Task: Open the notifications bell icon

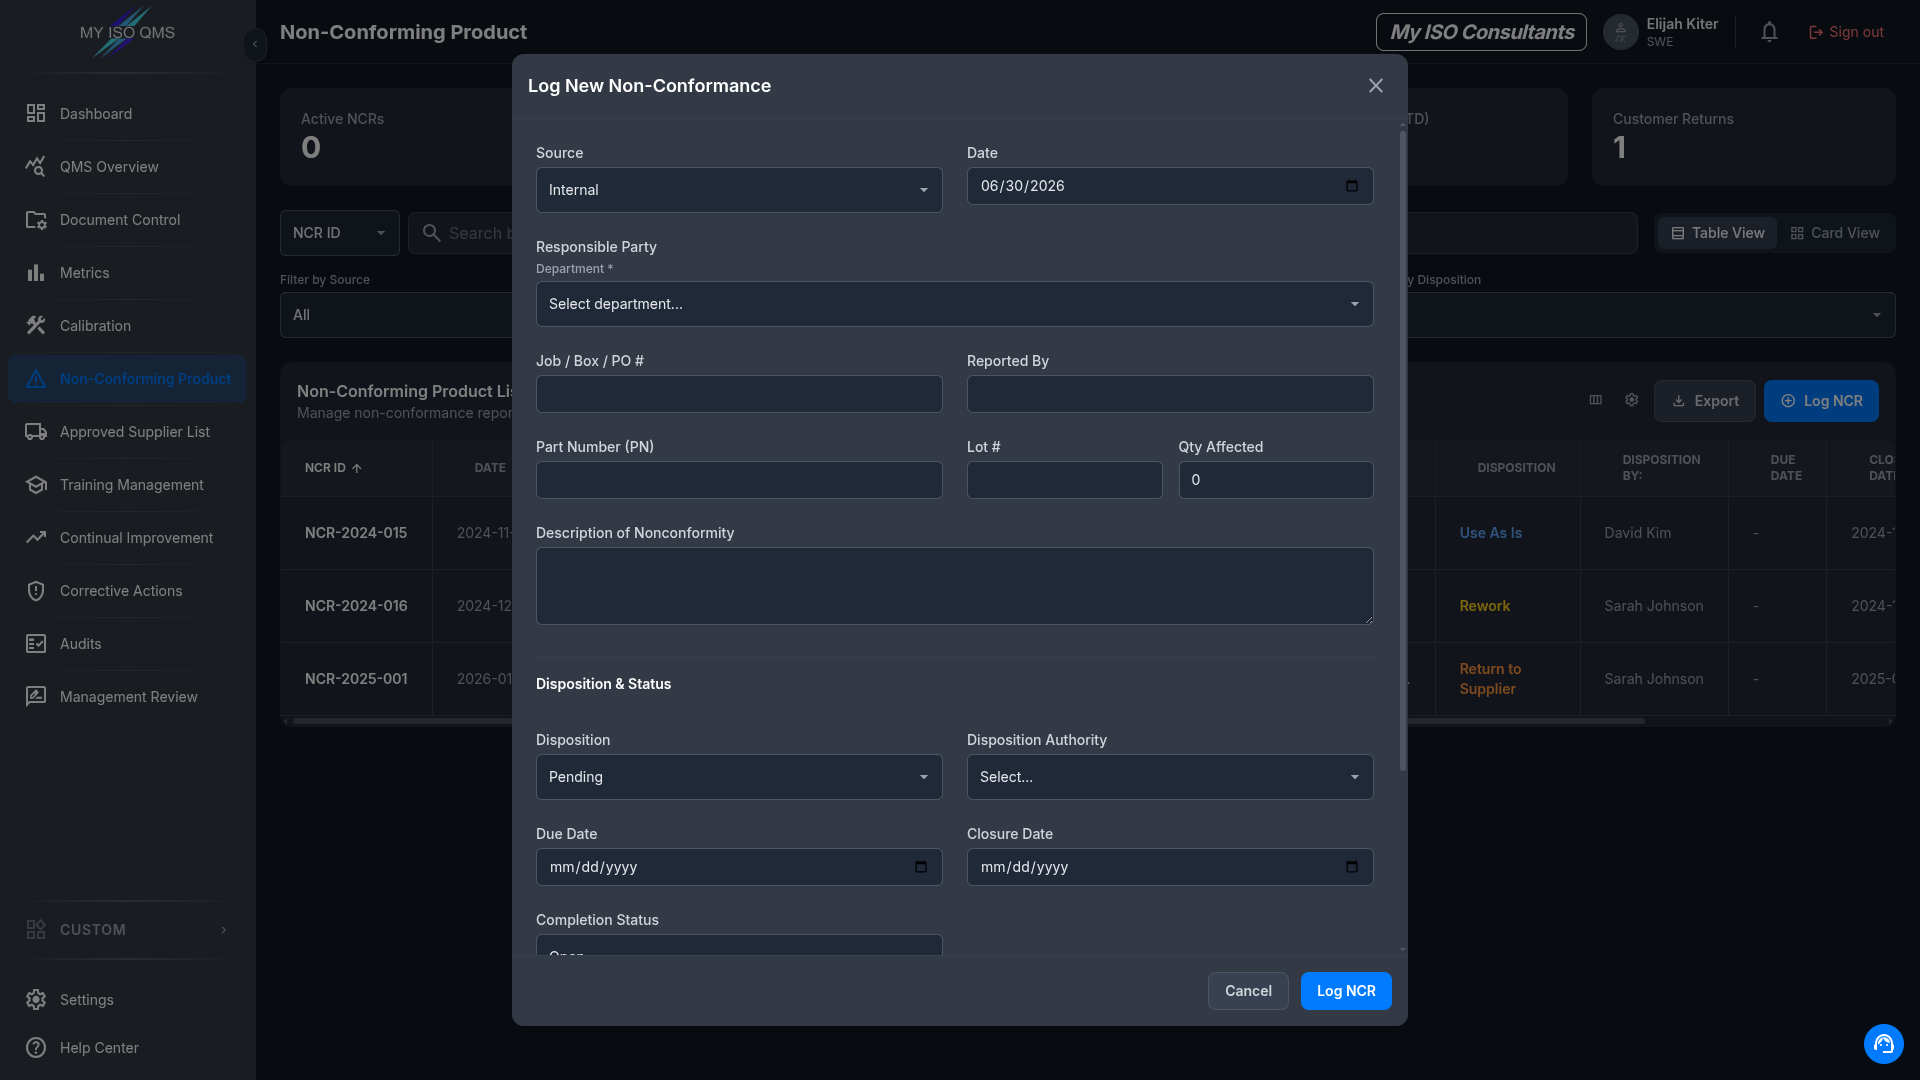Action: click(x=1769, y=32)
